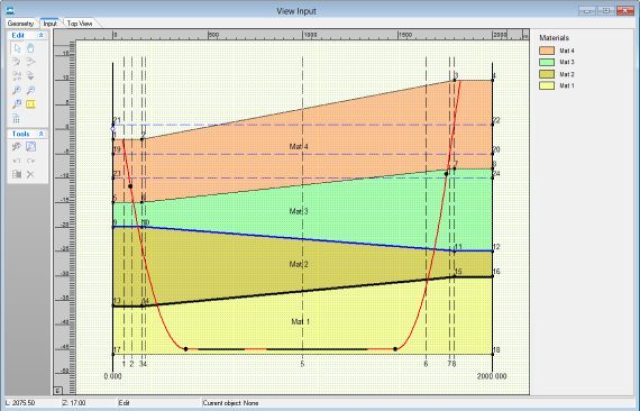Choose the zoom in magnifier tool
The height and width of the screenshot is (411, 640).
17,90
